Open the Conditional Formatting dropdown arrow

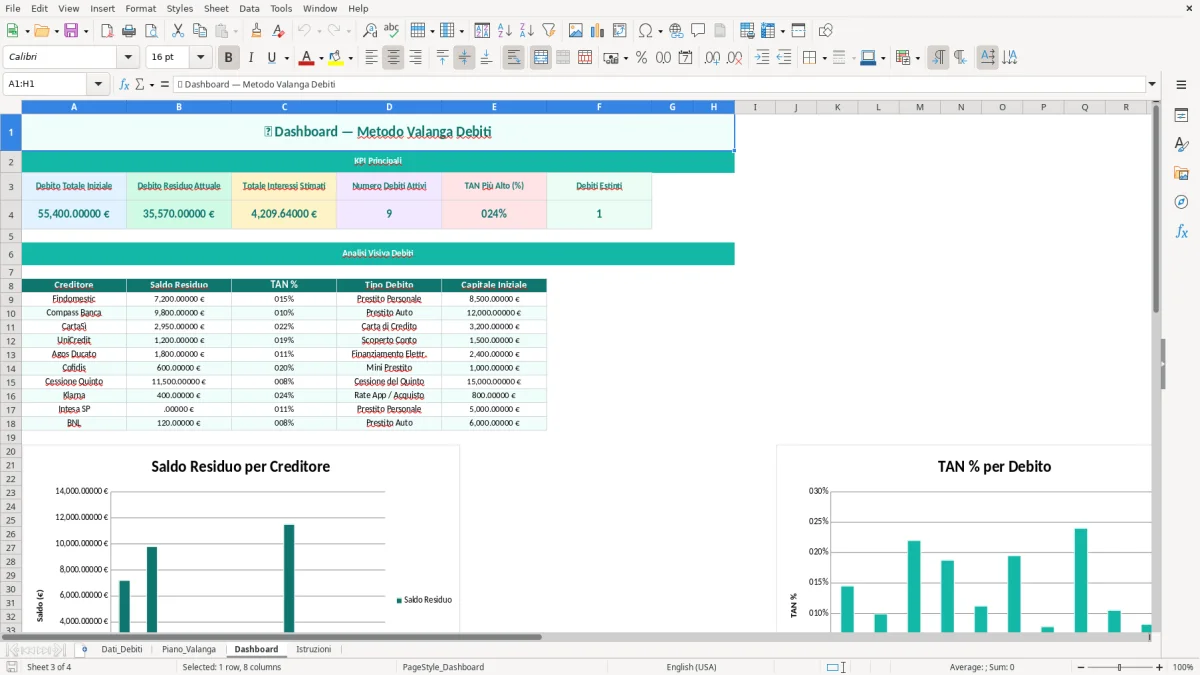917,58
